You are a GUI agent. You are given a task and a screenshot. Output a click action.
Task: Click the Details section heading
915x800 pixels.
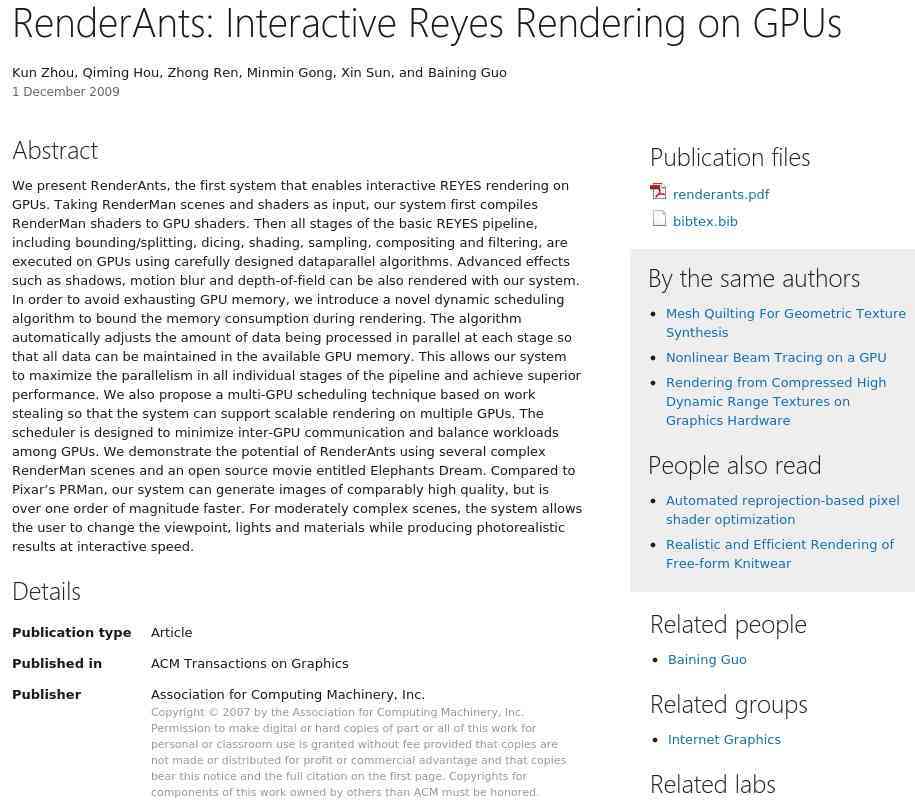click(x=46, y=592)
